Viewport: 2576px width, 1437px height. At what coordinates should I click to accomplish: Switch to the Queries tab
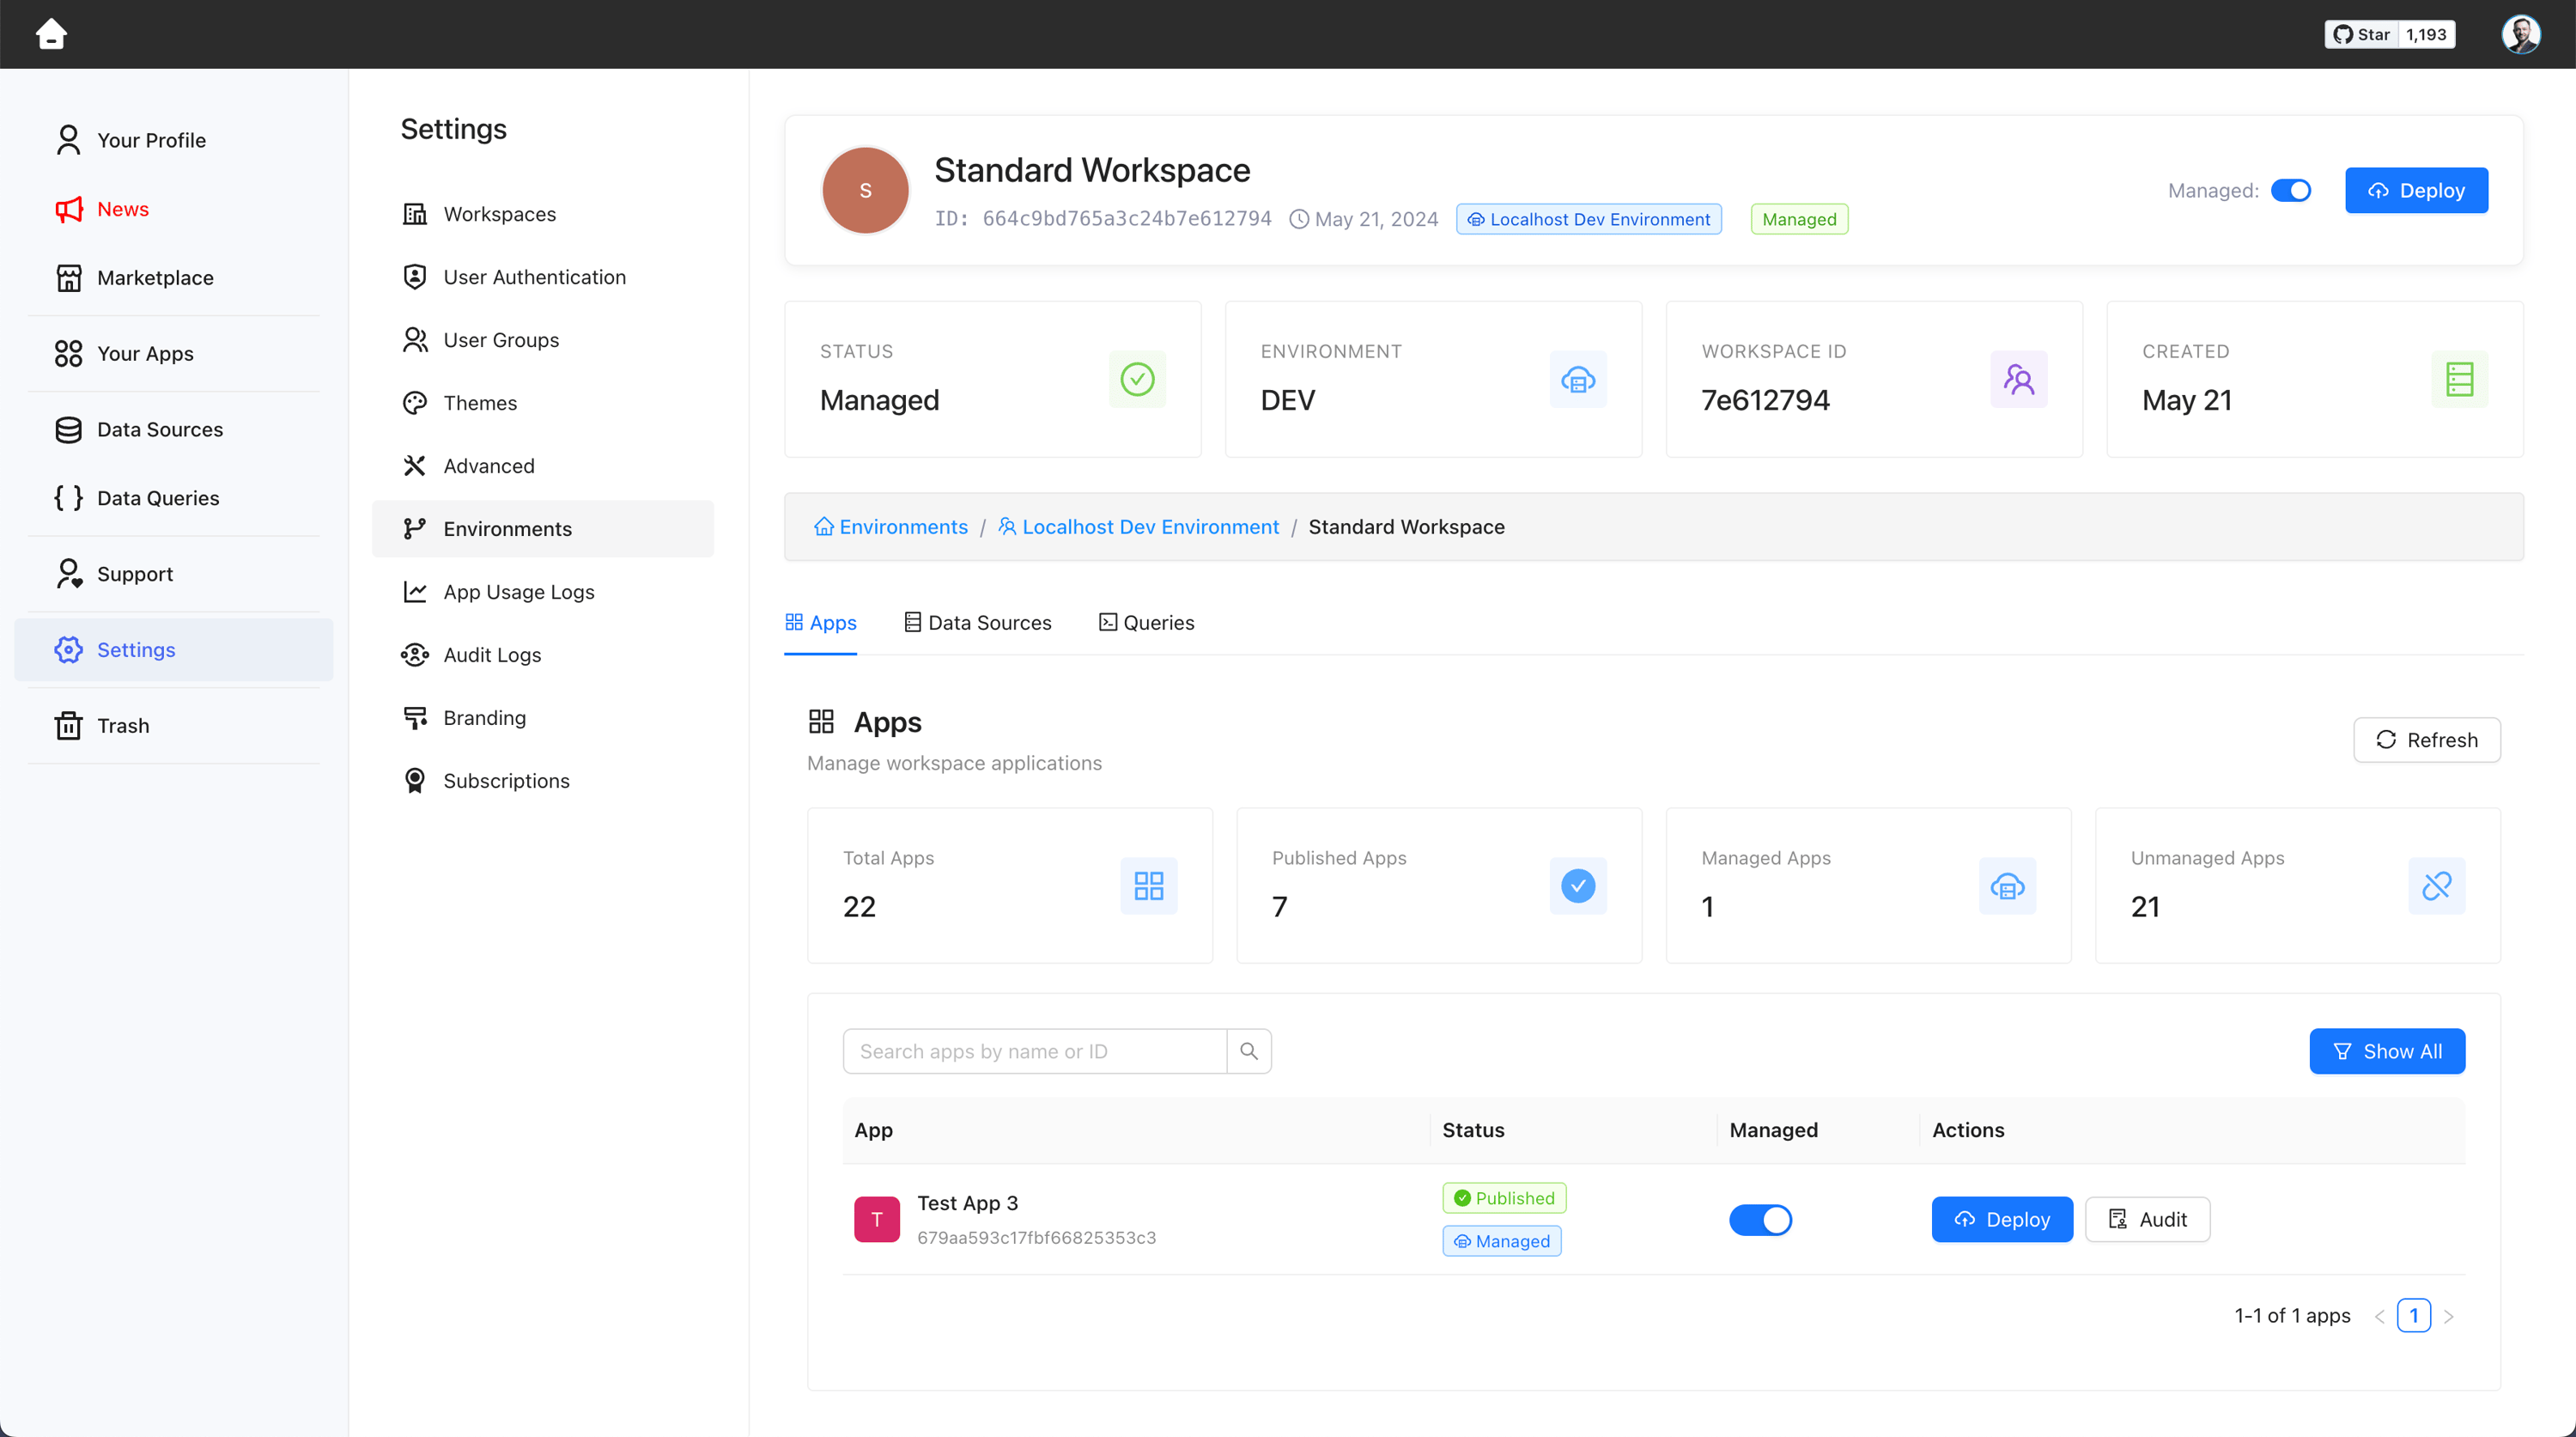pyautogui.click(x=1146, y=623)
